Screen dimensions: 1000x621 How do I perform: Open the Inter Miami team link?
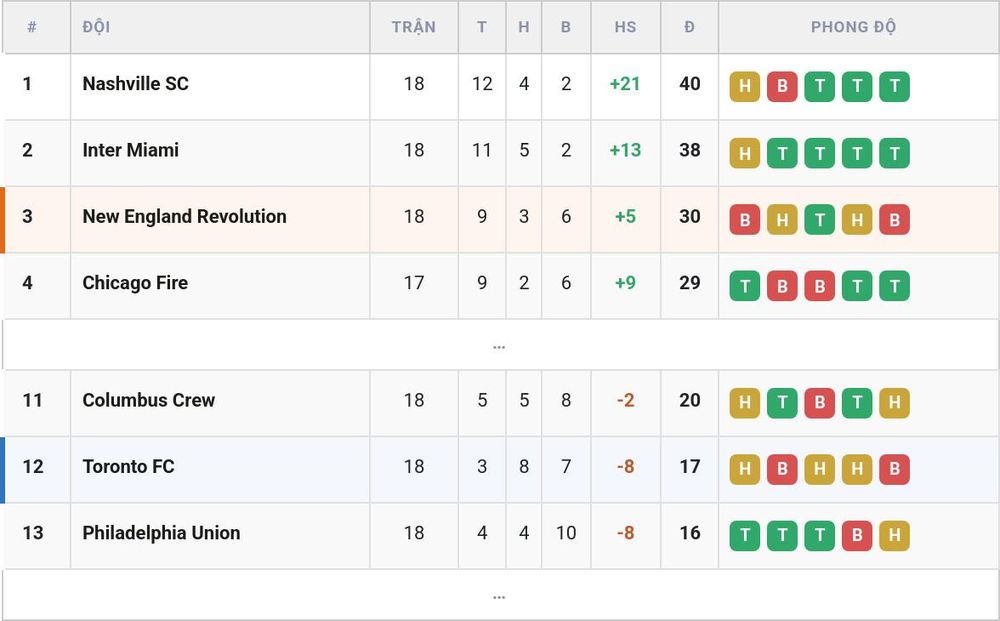click(x=130, y=150)
